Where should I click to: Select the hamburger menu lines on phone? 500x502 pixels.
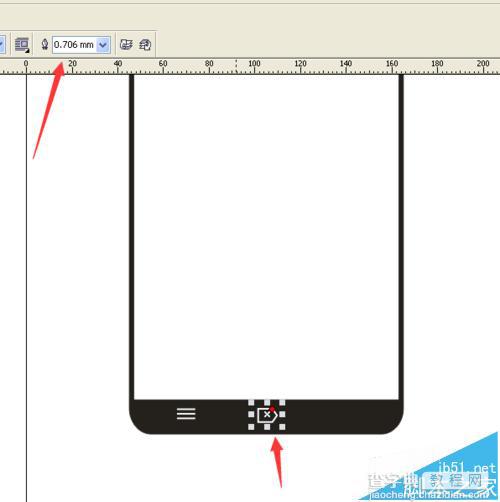186,414
